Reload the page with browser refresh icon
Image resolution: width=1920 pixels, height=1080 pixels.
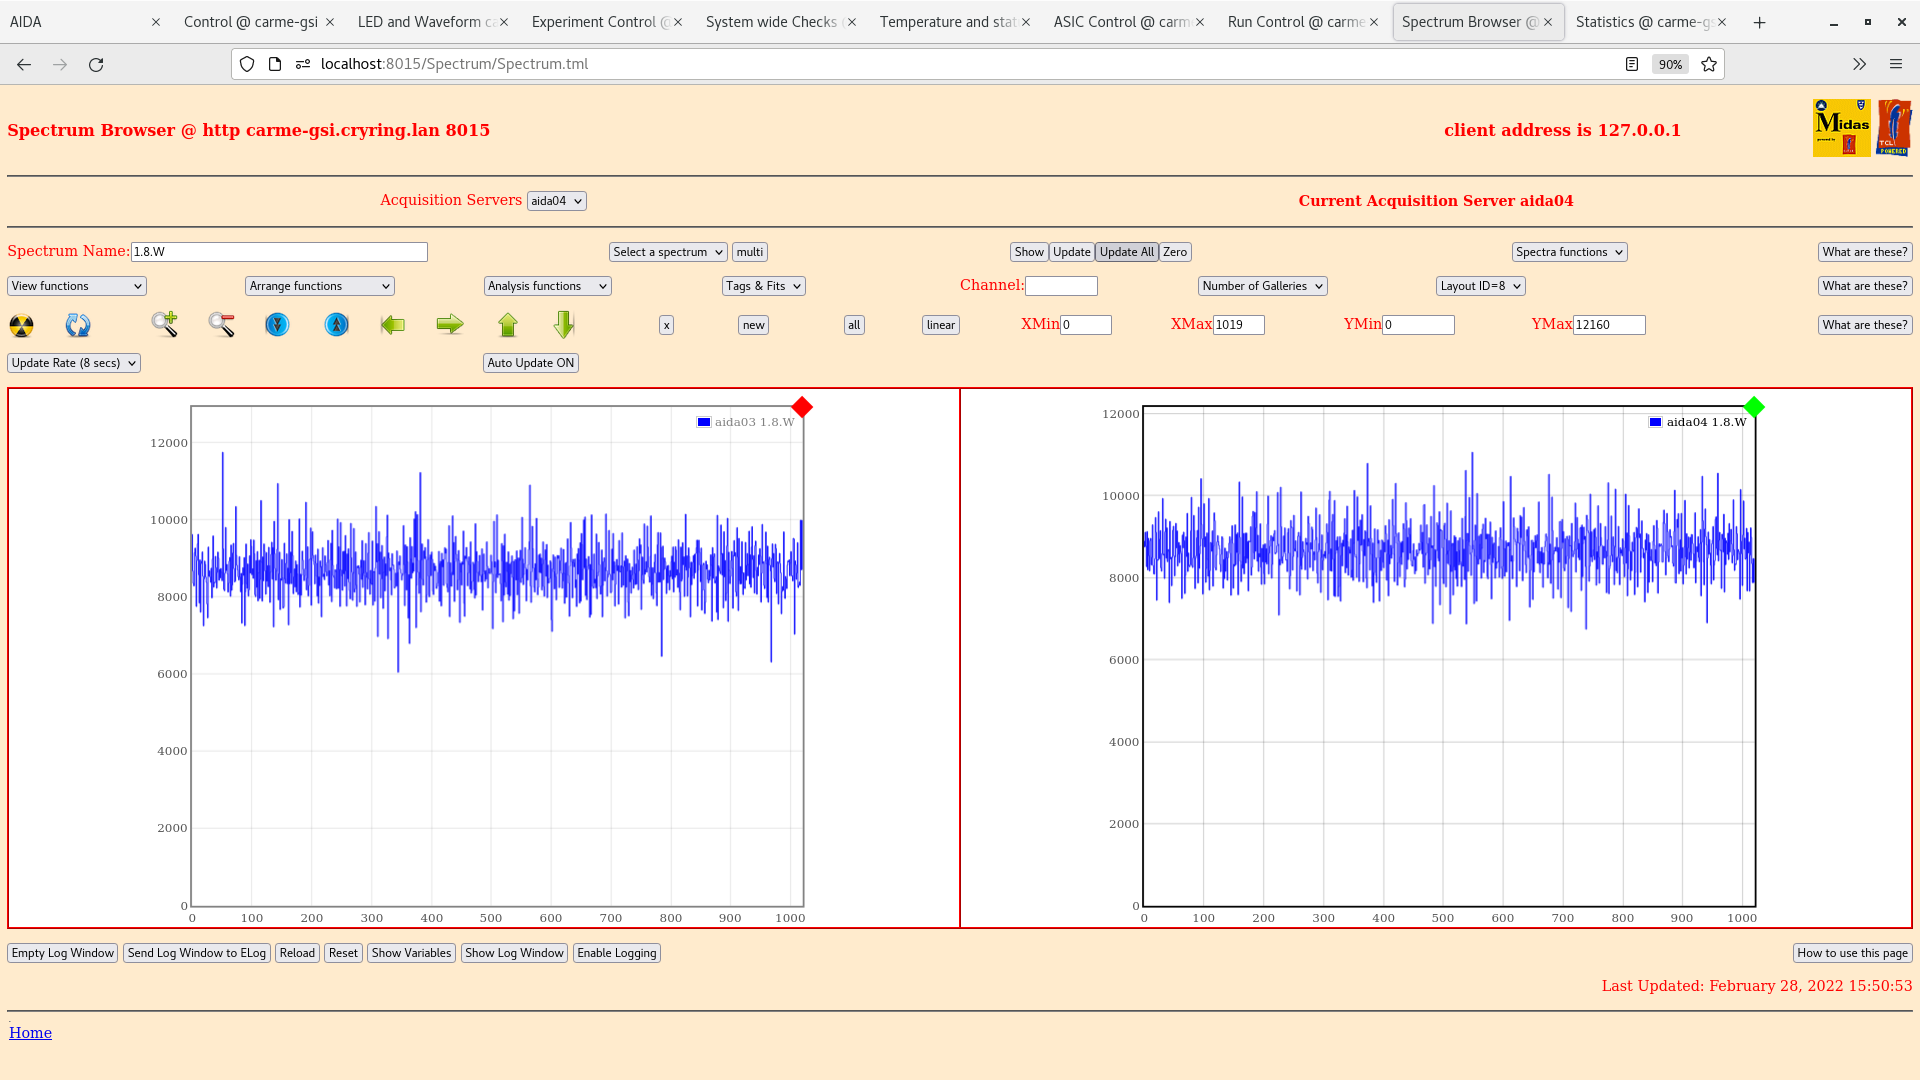[x=96, y=64]
